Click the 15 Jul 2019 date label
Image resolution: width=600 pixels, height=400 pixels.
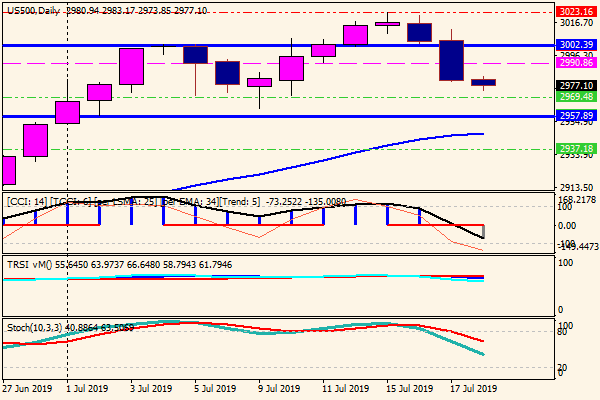coord(408,389)
